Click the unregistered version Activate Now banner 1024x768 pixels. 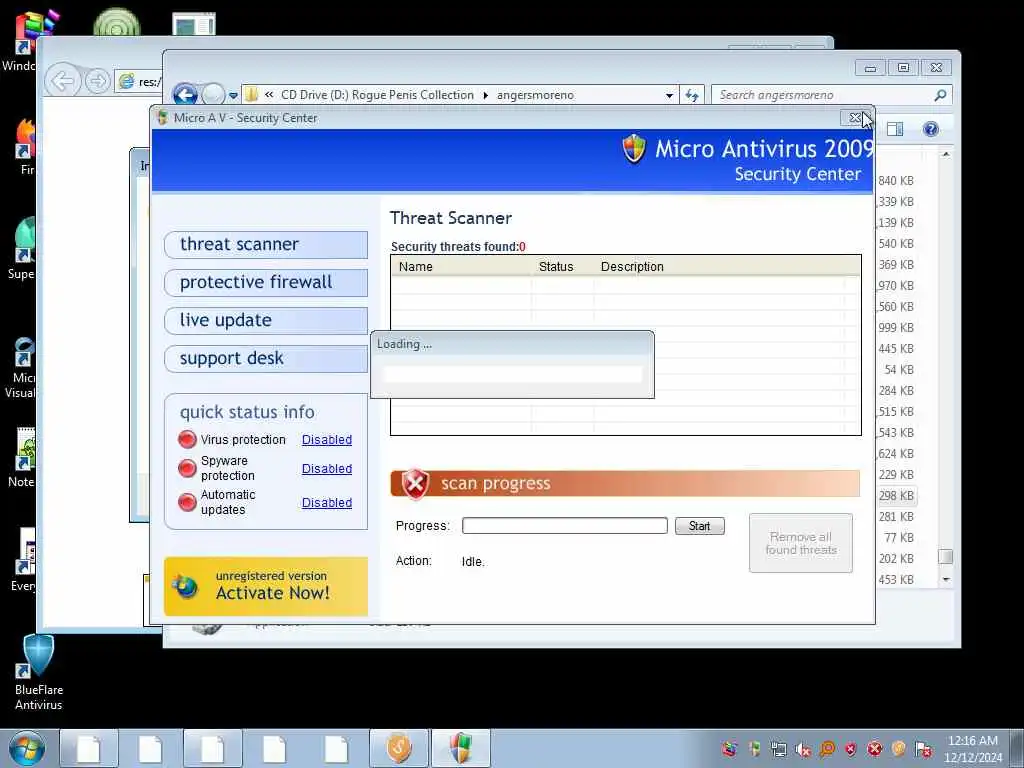(266, 586)
